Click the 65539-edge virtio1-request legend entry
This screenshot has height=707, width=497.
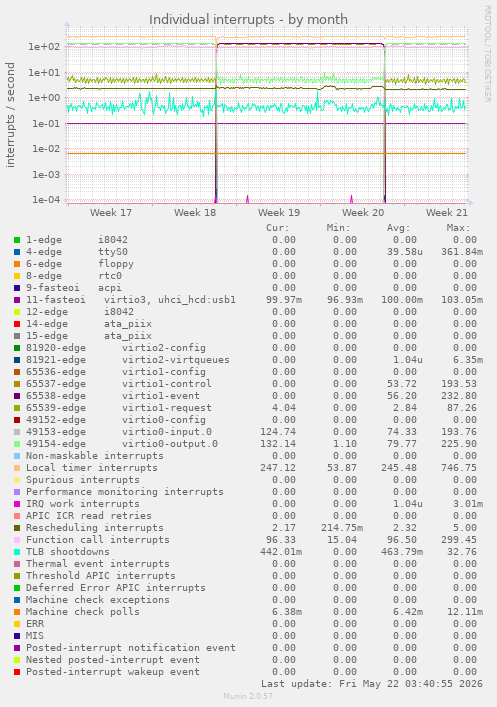pyautogui.click(x=119, y=408)
